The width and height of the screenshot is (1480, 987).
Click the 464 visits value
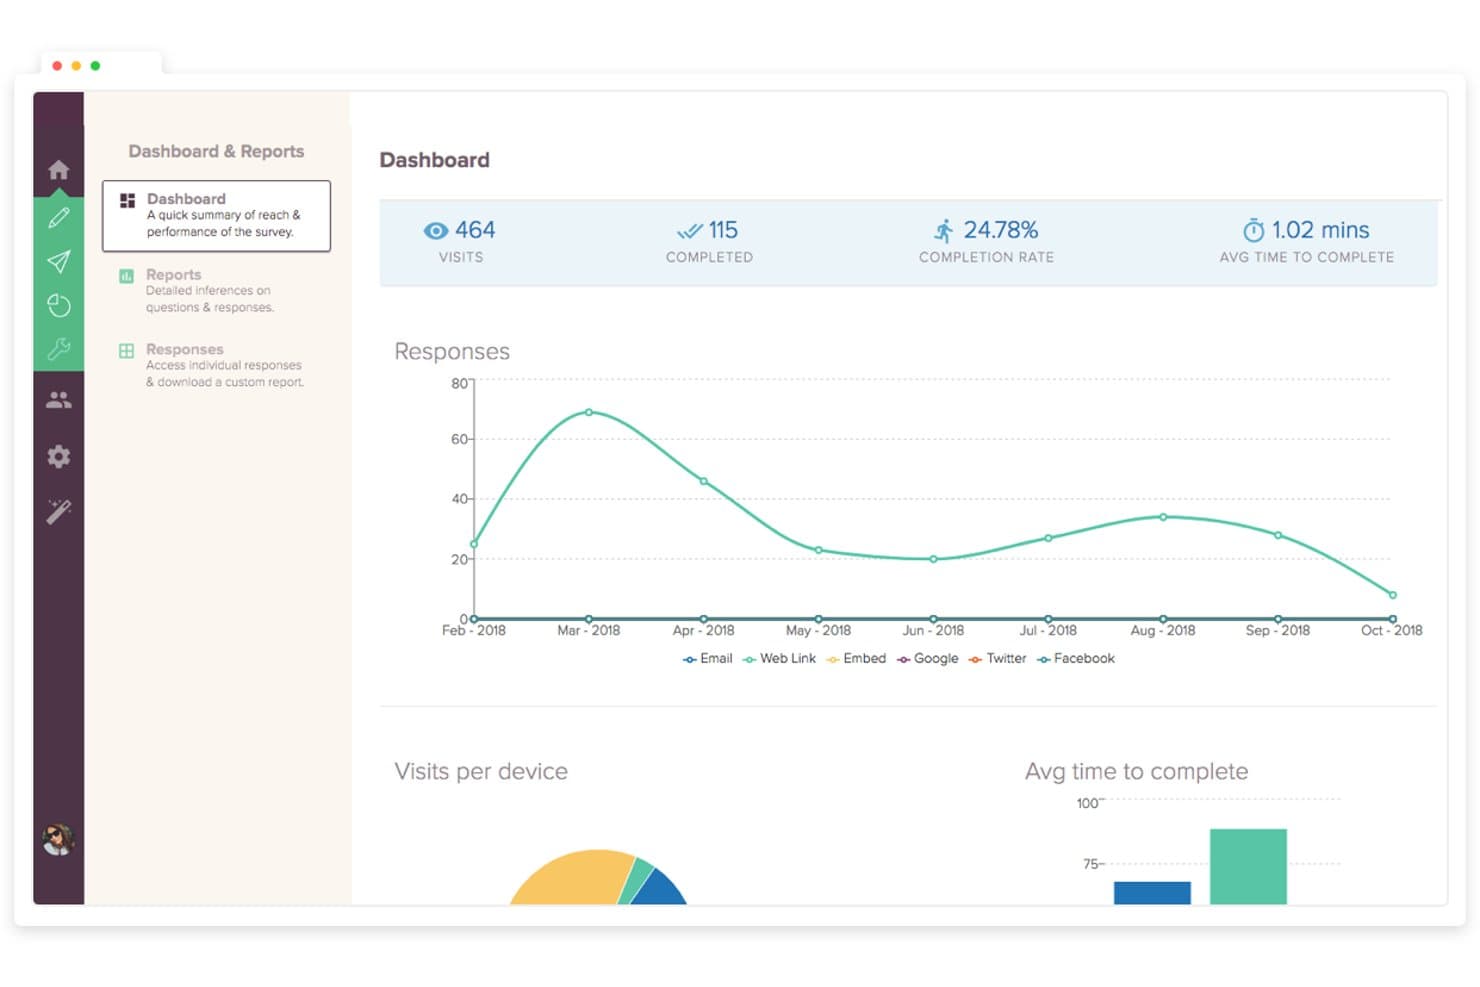click(x=475, y=230)
